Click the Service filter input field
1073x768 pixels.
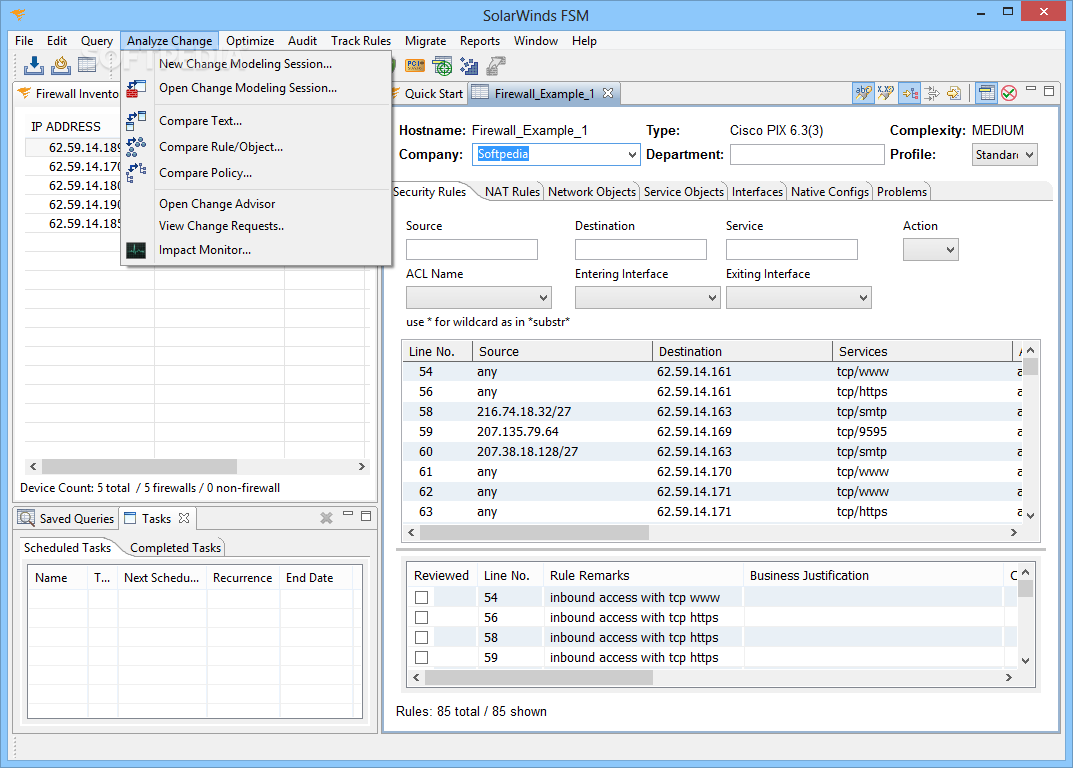[x=792, y=250]
